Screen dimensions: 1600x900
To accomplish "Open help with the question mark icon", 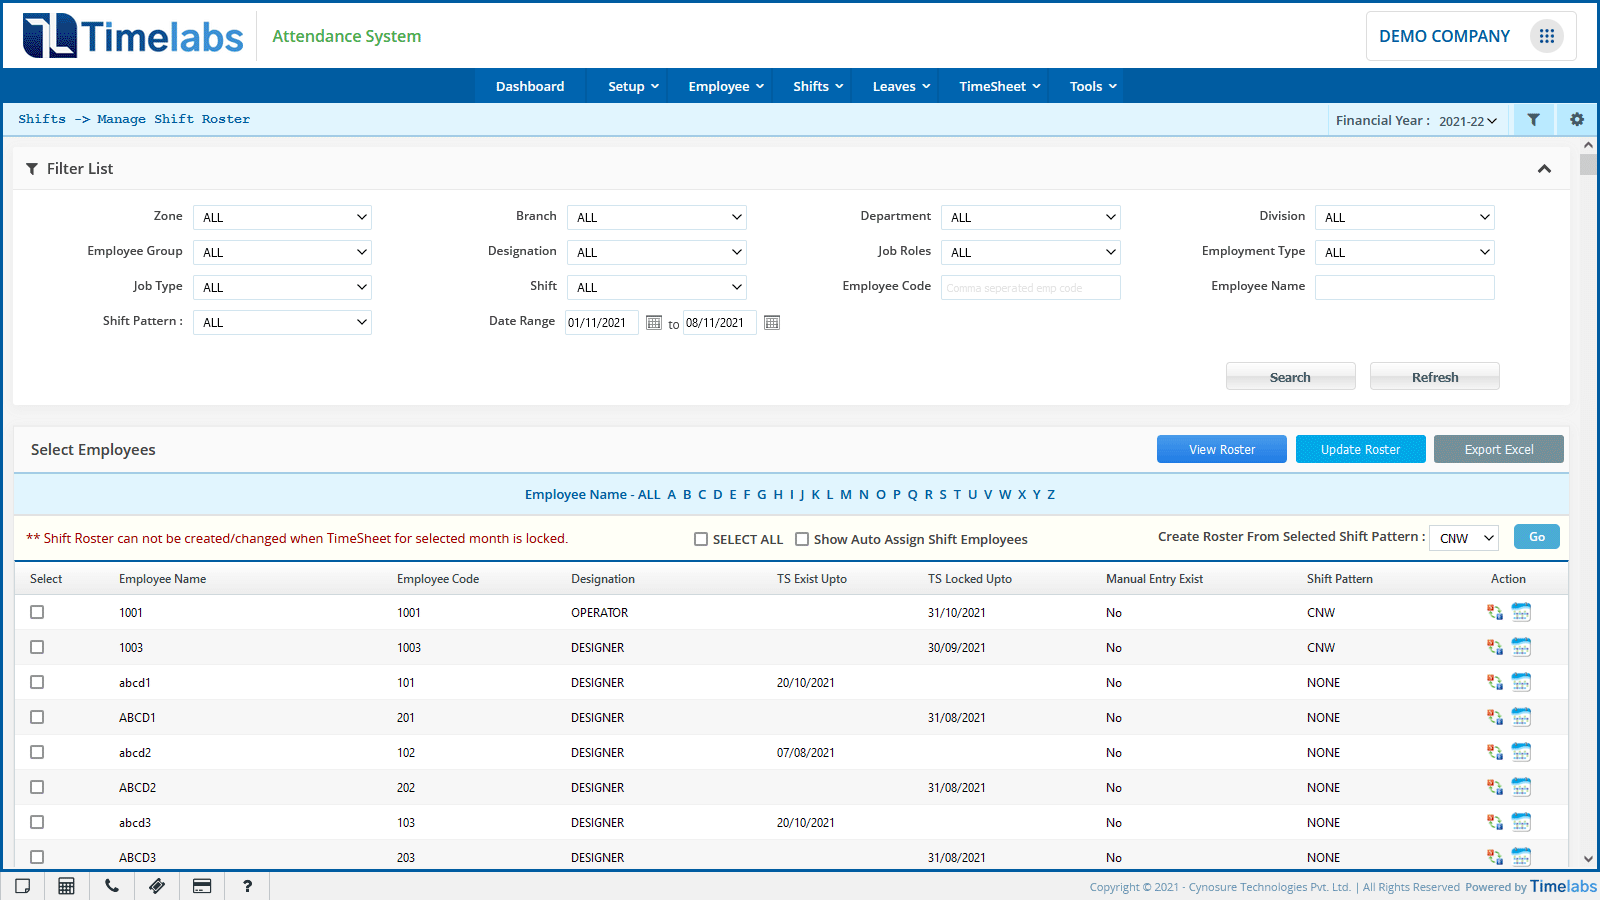I will pyautogui.click(x=247, y=886).
